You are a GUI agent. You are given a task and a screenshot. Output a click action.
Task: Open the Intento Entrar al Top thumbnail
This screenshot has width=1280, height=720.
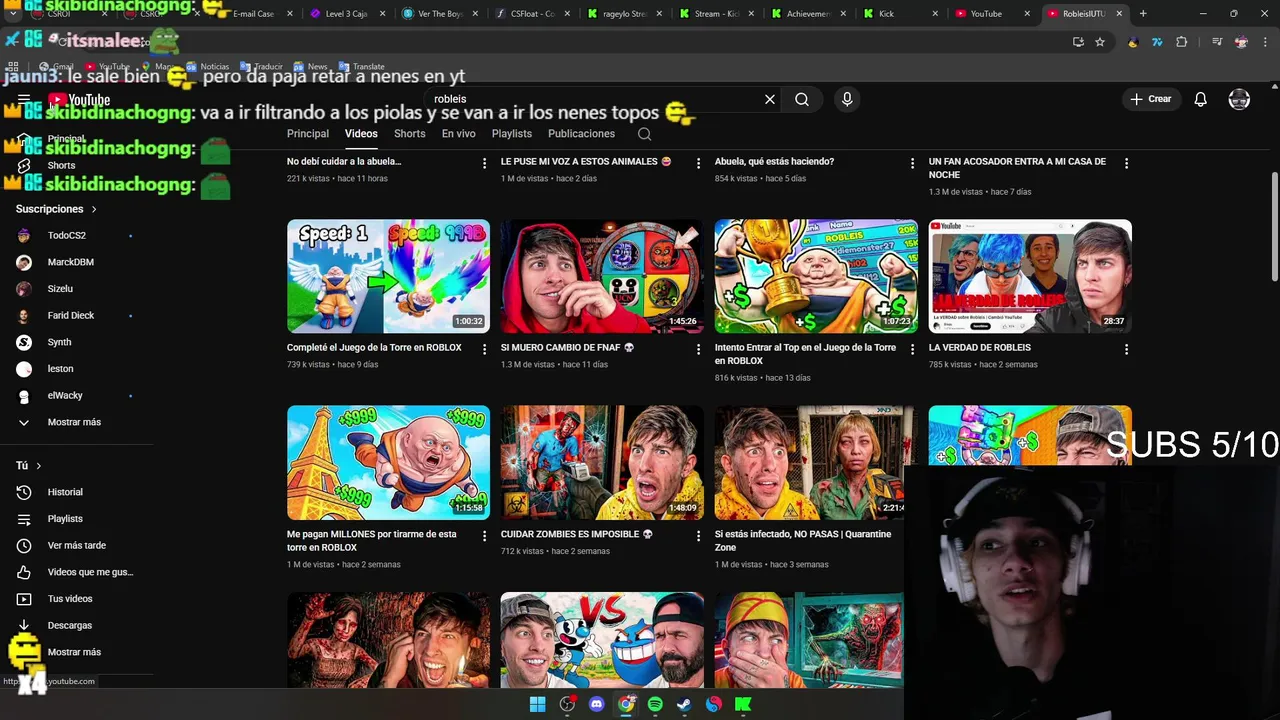coord(816,276)
